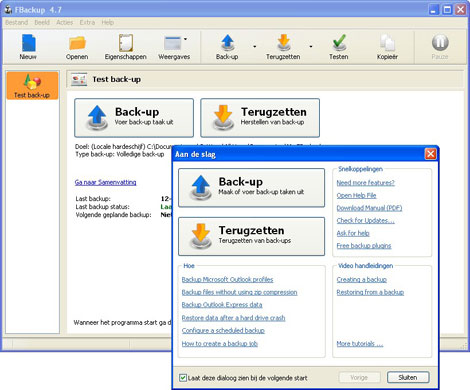The height and width of the screenshot is (390, 470).
Task: Click the Ask for help link
Action: (x=353, y=233)
